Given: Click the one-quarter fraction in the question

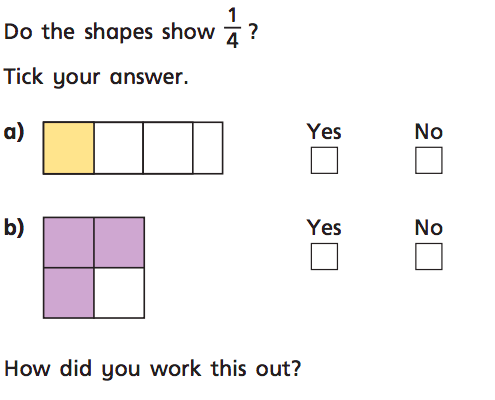Looking at the screenshot, I should click(x=232, y=29).
